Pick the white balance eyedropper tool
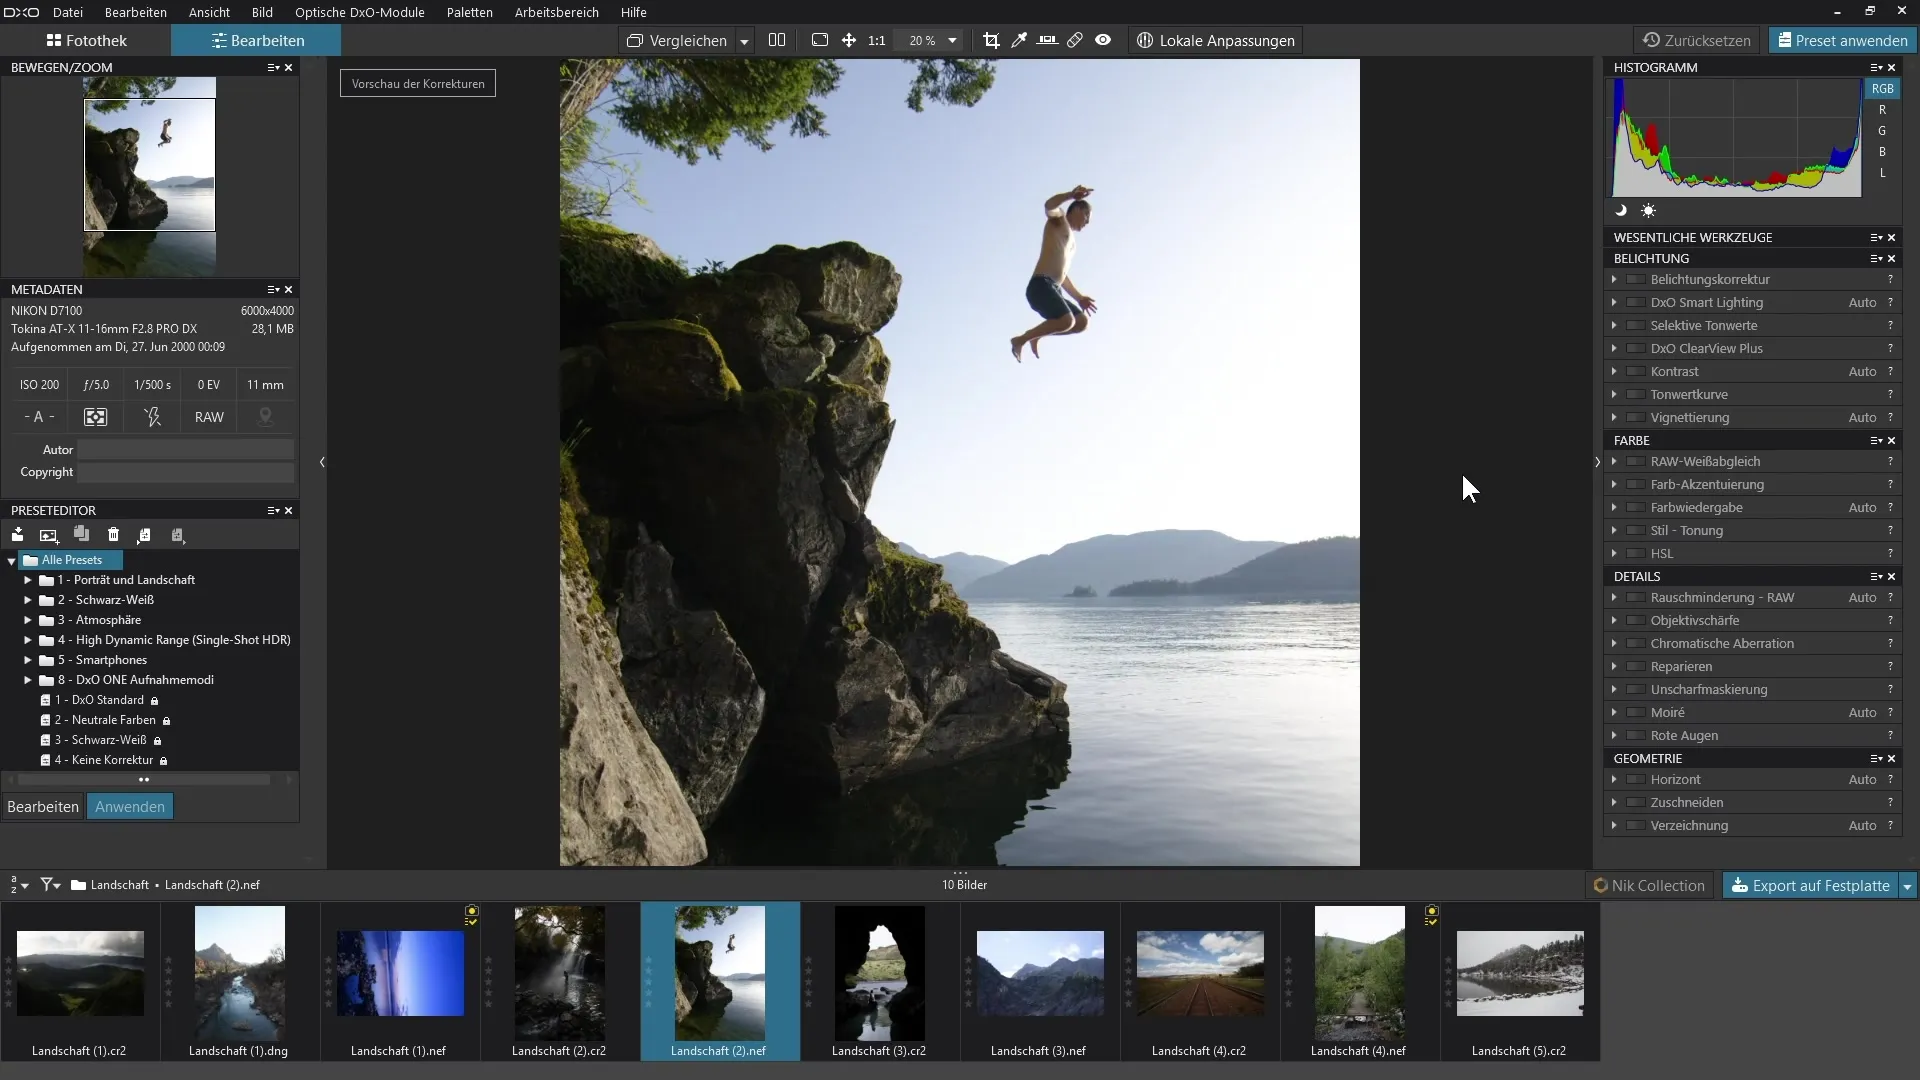 coord(1019,40)
